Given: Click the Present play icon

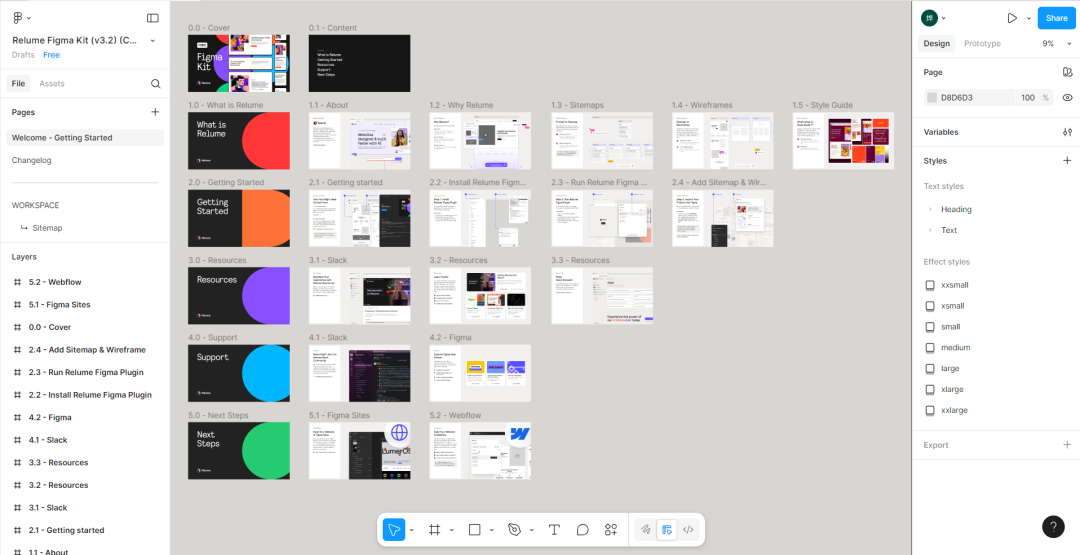Looking at the screenshot, I should click(1012, 18).
